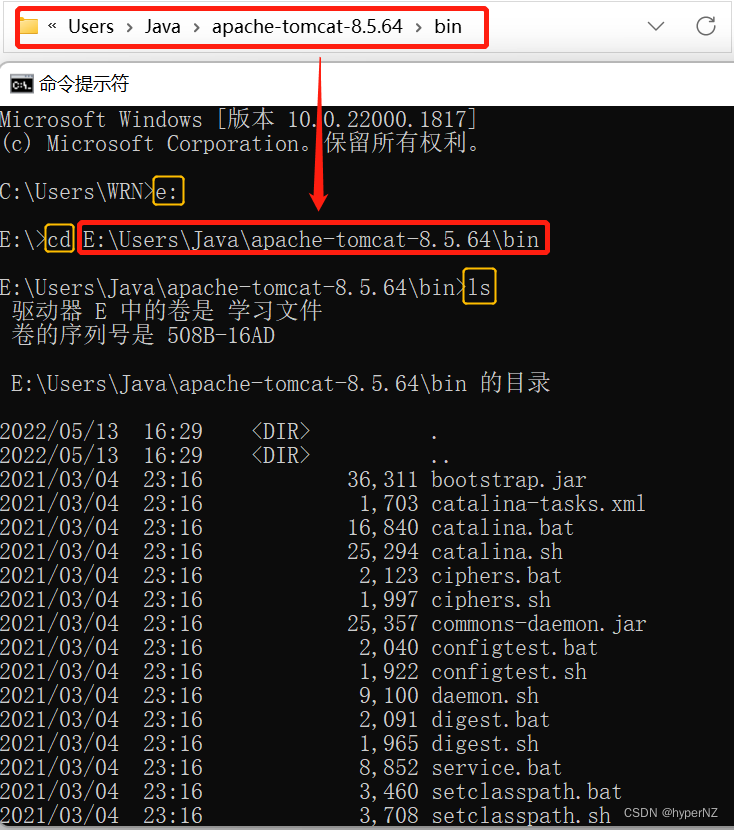Click the folder icon in address bar

tap(29, 26)
